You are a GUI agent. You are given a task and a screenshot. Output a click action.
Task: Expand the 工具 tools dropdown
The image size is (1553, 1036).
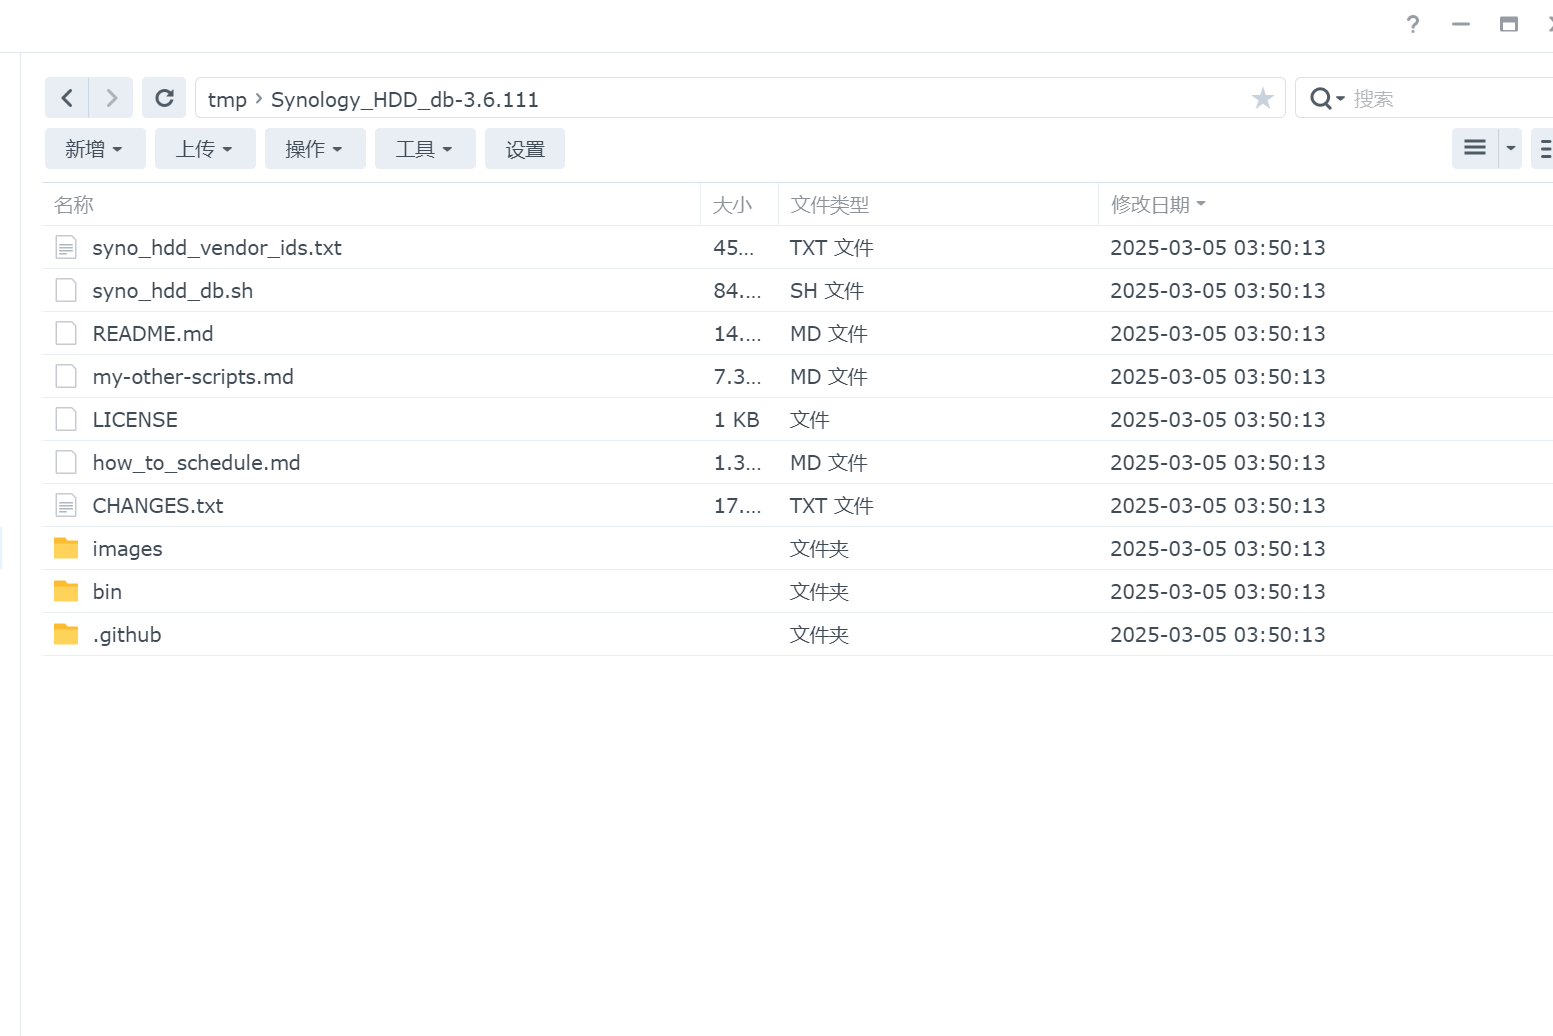(x=425, y=149)
